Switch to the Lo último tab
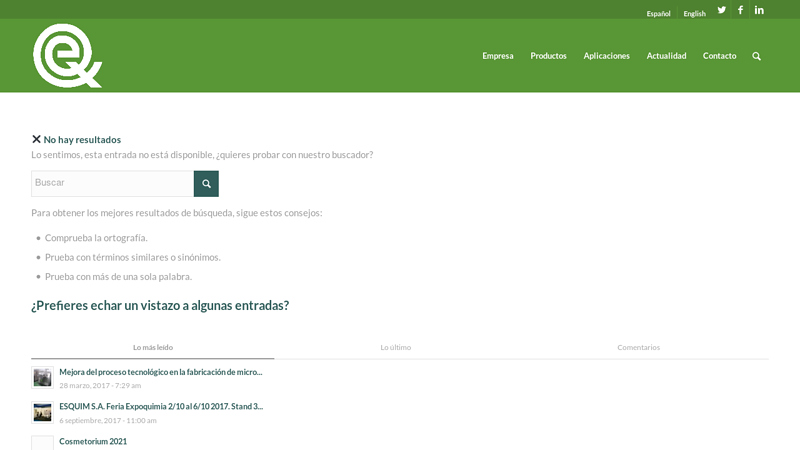The image size is (800, 450). coord(395,347)
